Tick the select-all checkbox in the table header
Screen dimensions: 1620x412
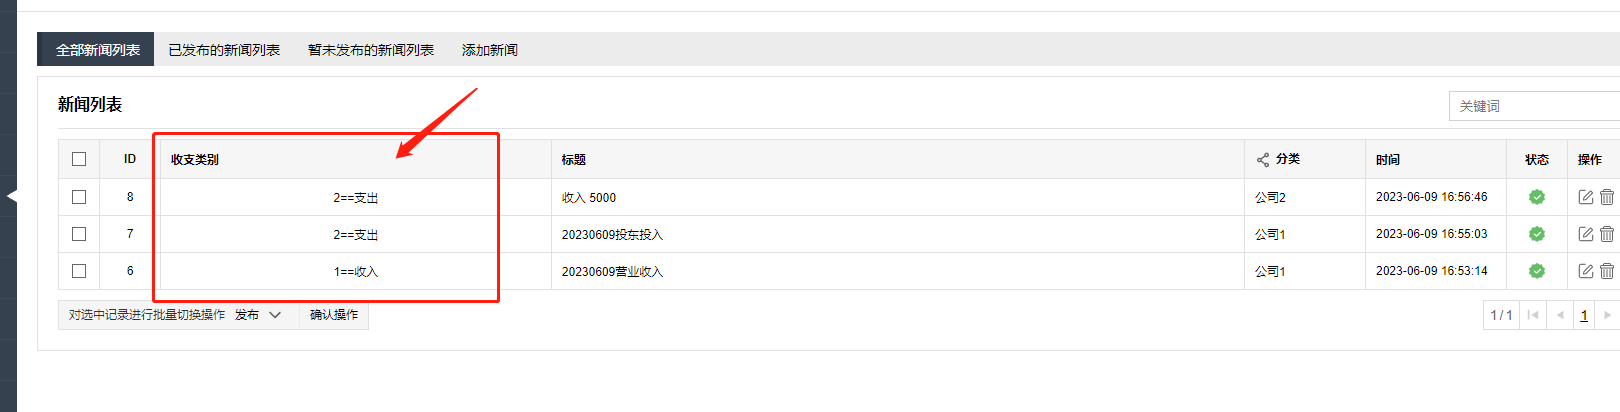(x=79, y=159)
